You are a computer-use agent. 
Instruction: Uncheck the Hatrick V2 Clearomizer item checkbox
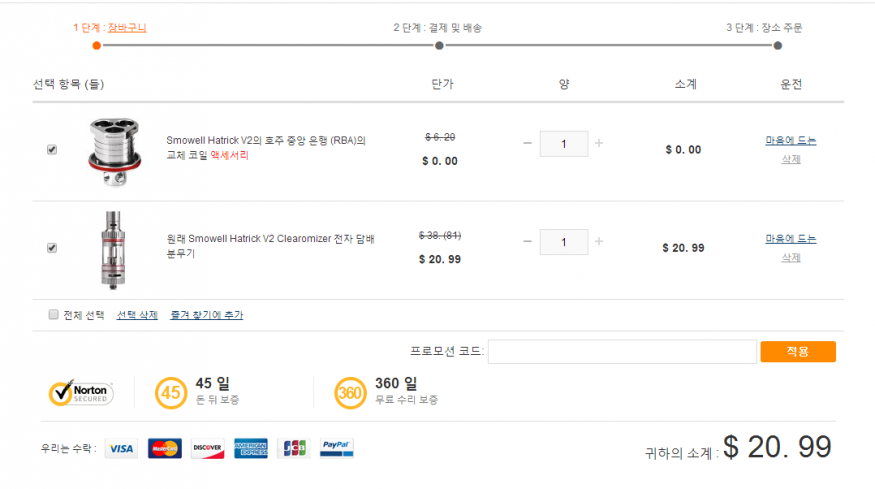pyautogui.click(x=52, y=248)
